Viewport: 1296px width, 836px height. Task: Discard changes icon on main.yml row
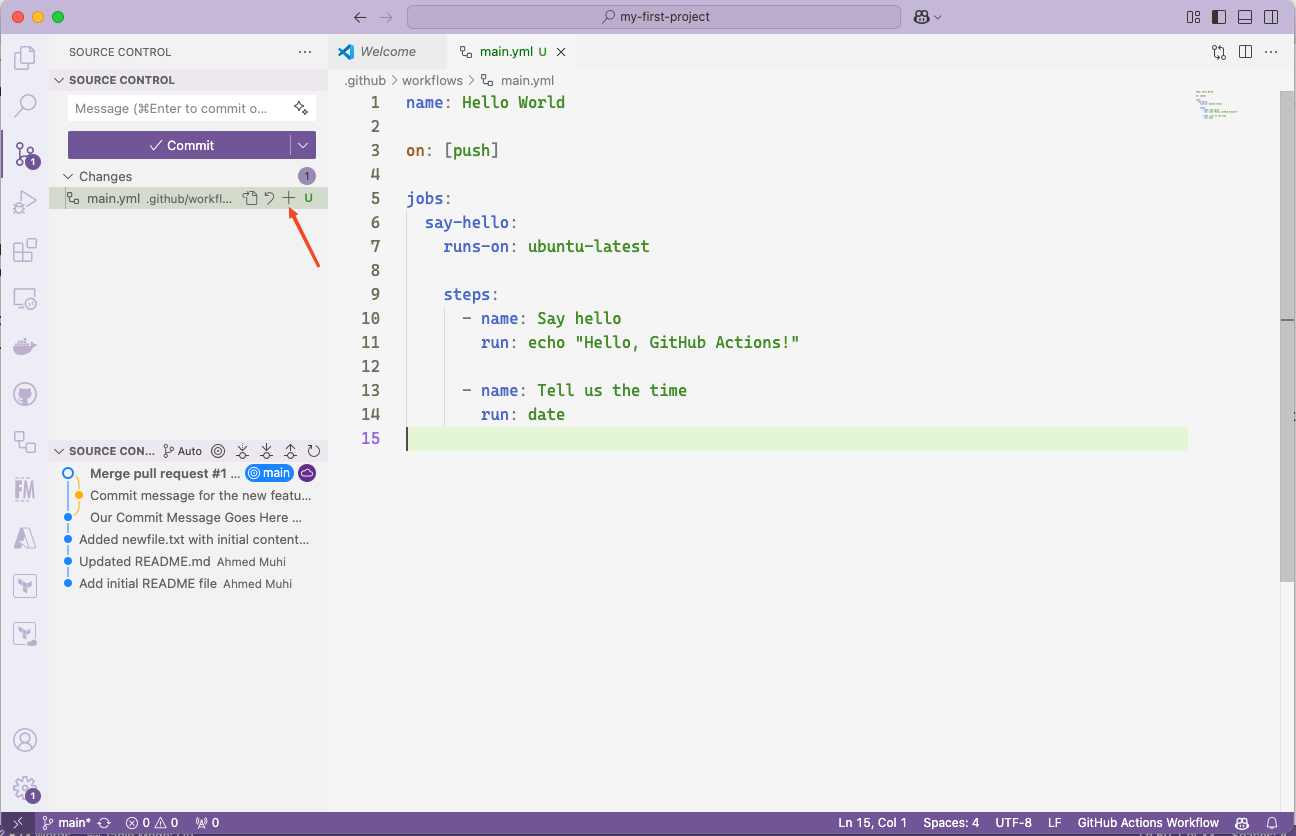[270, 198]
